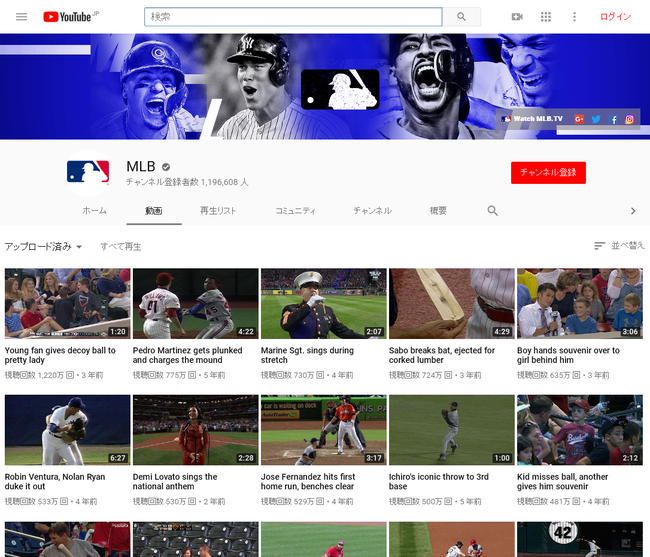Click title 'Boy hands souvenir over to girl behind him'

(x=568, y=355)
